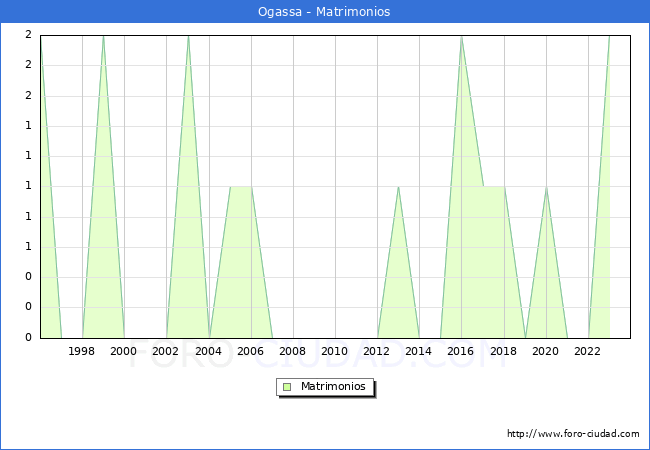Click the 1999 peak of the chart
650x450 pixels.
coord(103,36)
